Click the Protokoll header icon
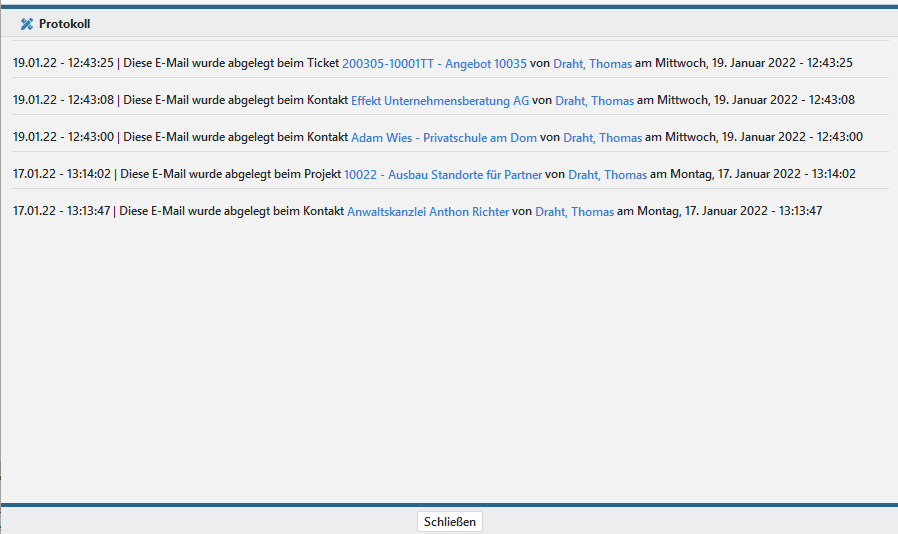The height and width of the screenshot is (534, 898). [x=27, y=24]
